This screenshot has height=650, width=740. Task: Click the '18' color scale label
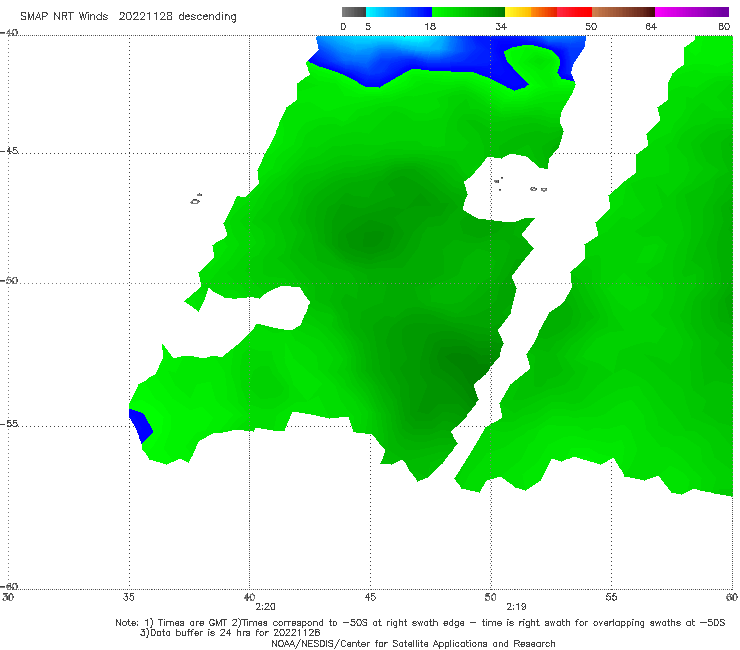tap(430, 27)
